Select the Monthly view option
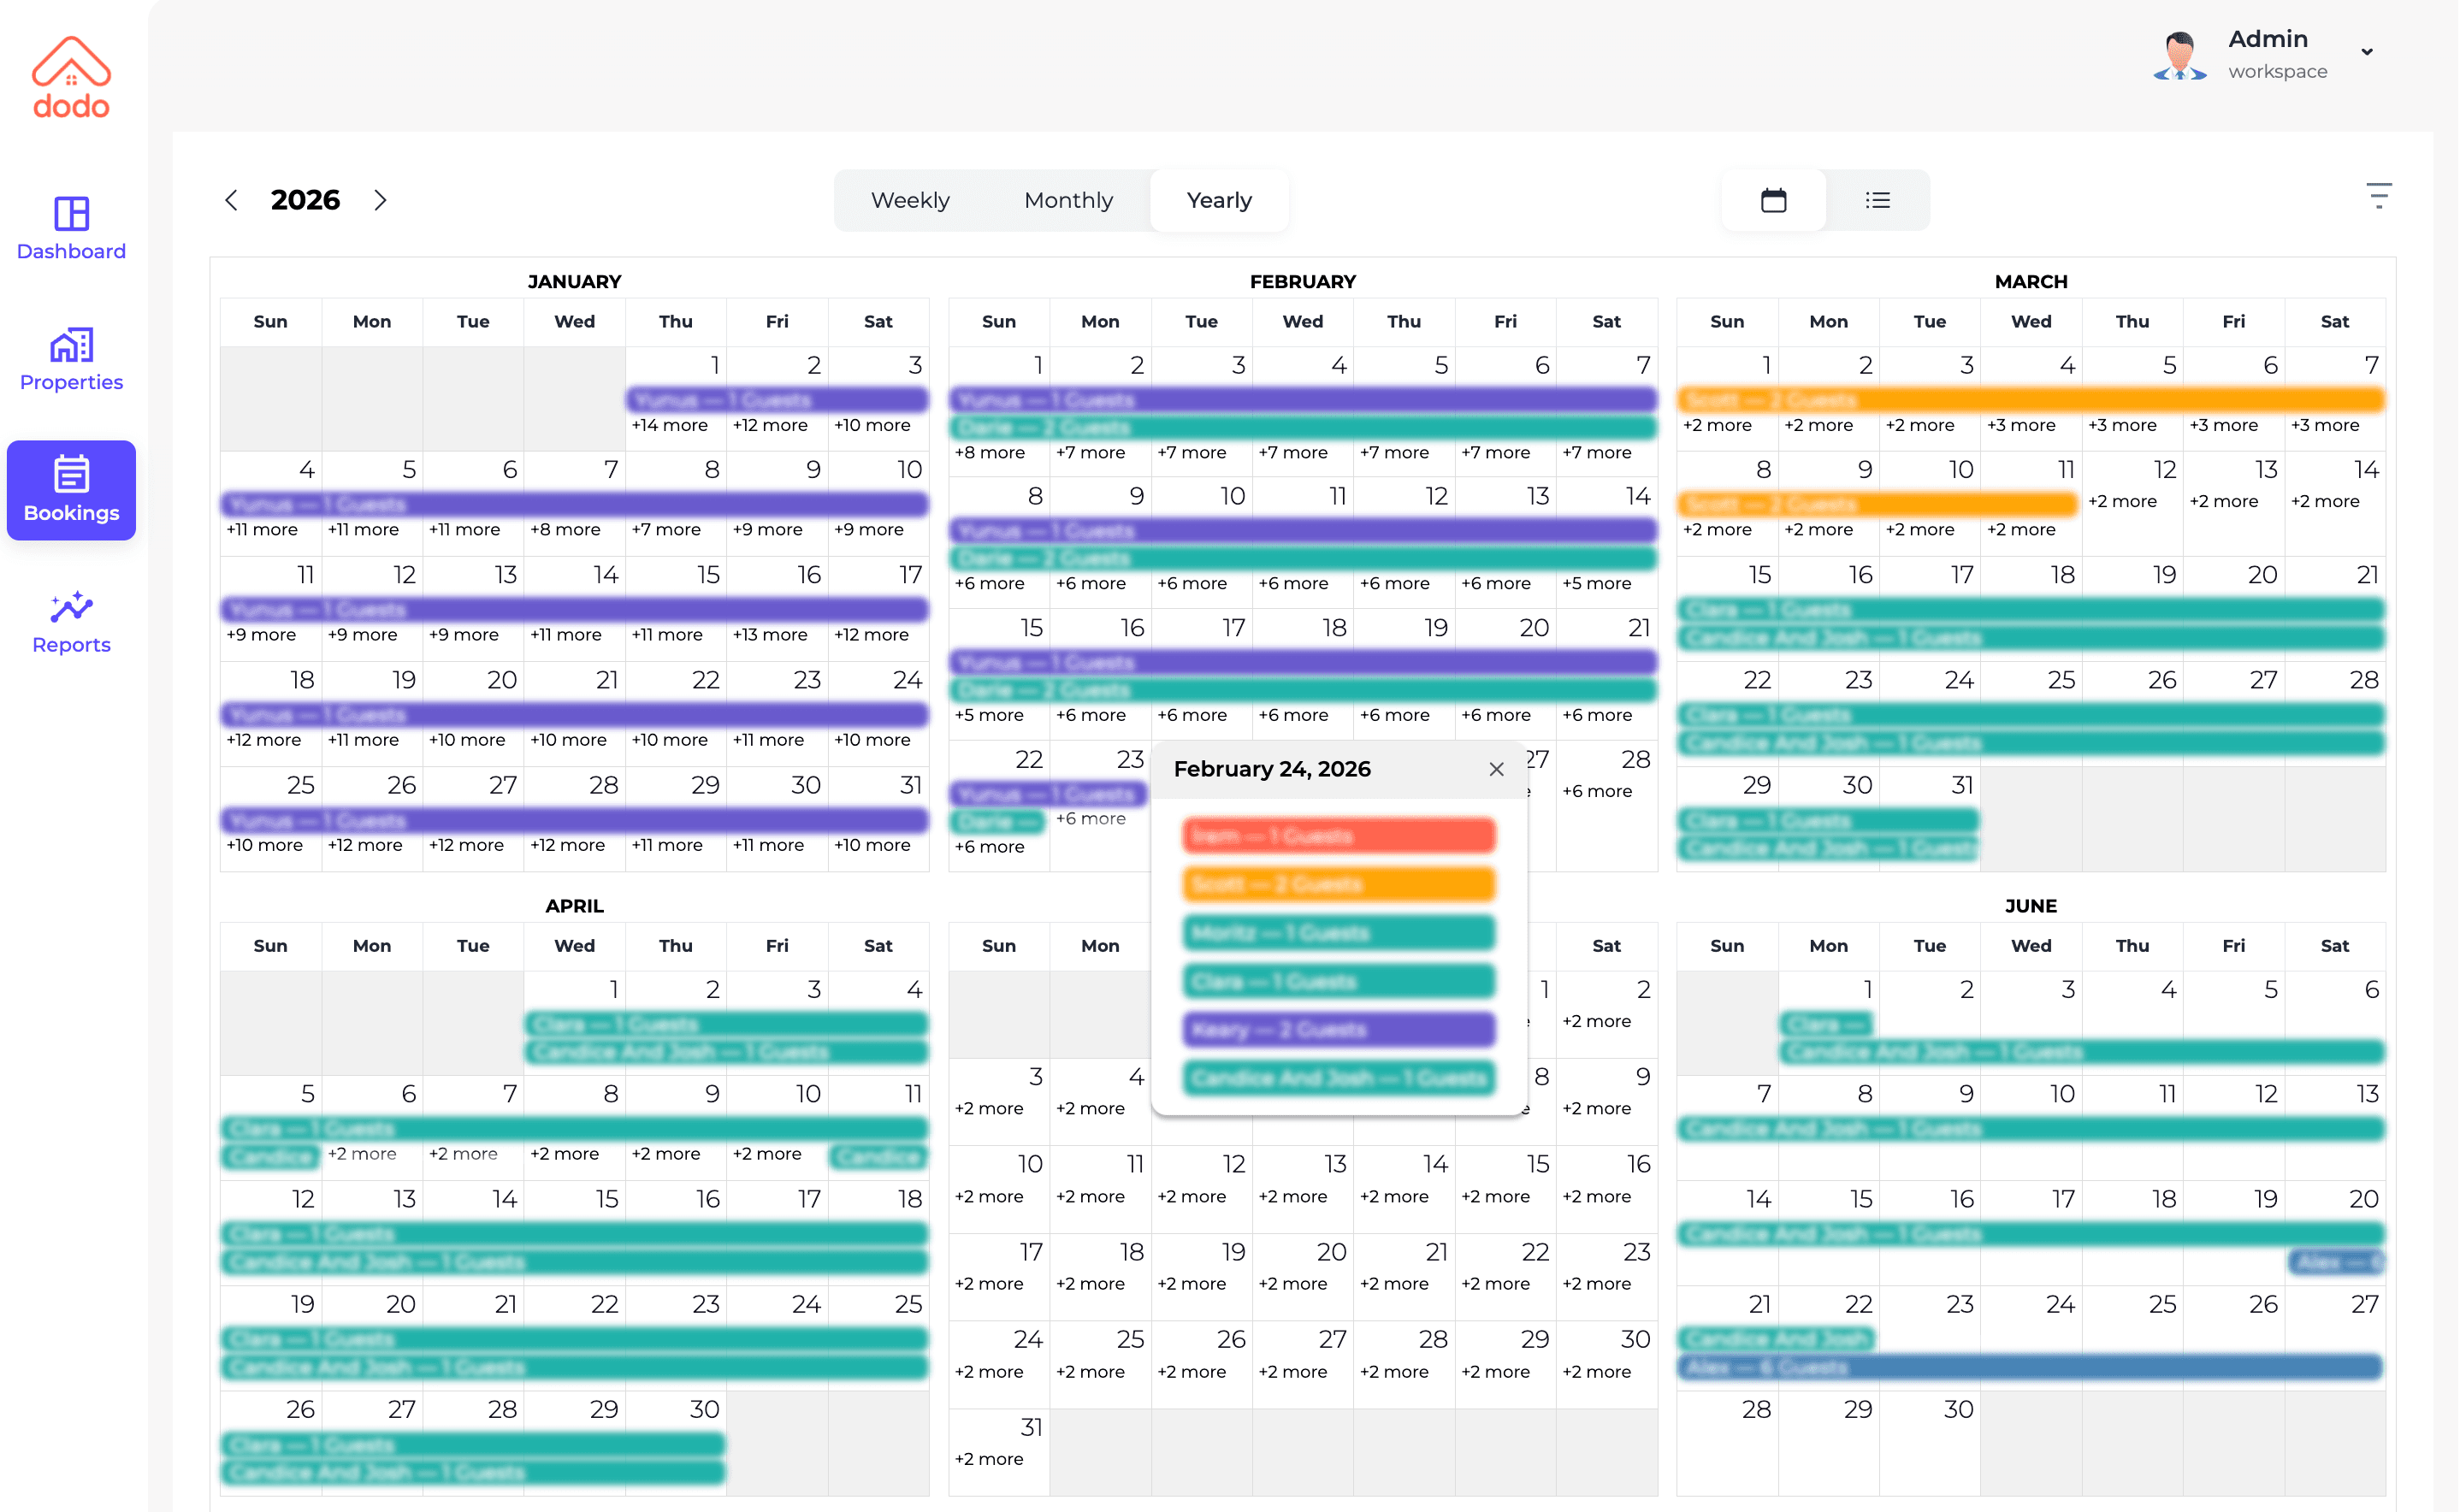The width and height of the screenshot is (2460, 1512). (1068, 200)
